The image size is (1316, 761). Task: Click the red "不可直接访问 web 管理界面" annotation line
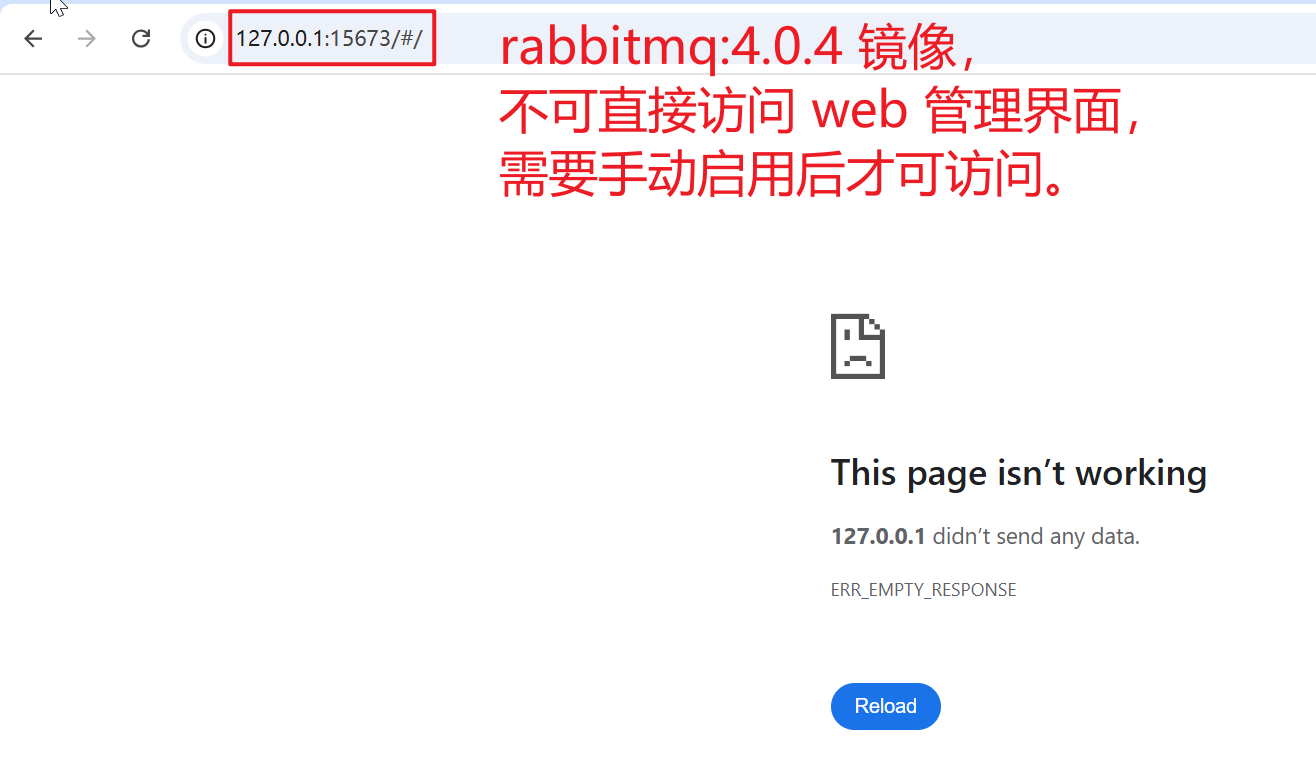[x=820, y=113]
